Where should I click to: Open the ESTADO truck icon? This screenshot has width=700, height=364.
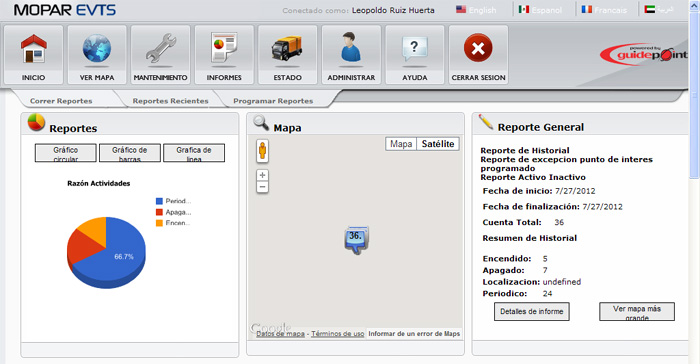click(288, 48)
